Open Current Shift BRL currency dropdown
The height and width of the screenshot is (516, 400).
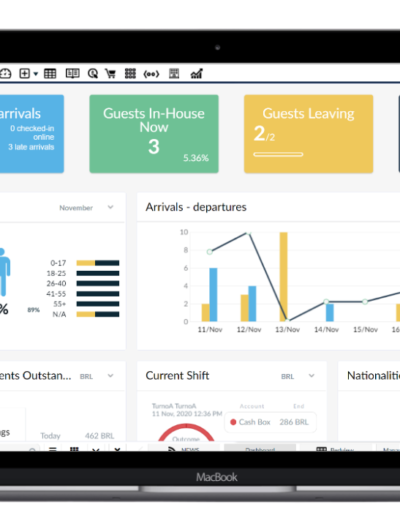(298, 376)
